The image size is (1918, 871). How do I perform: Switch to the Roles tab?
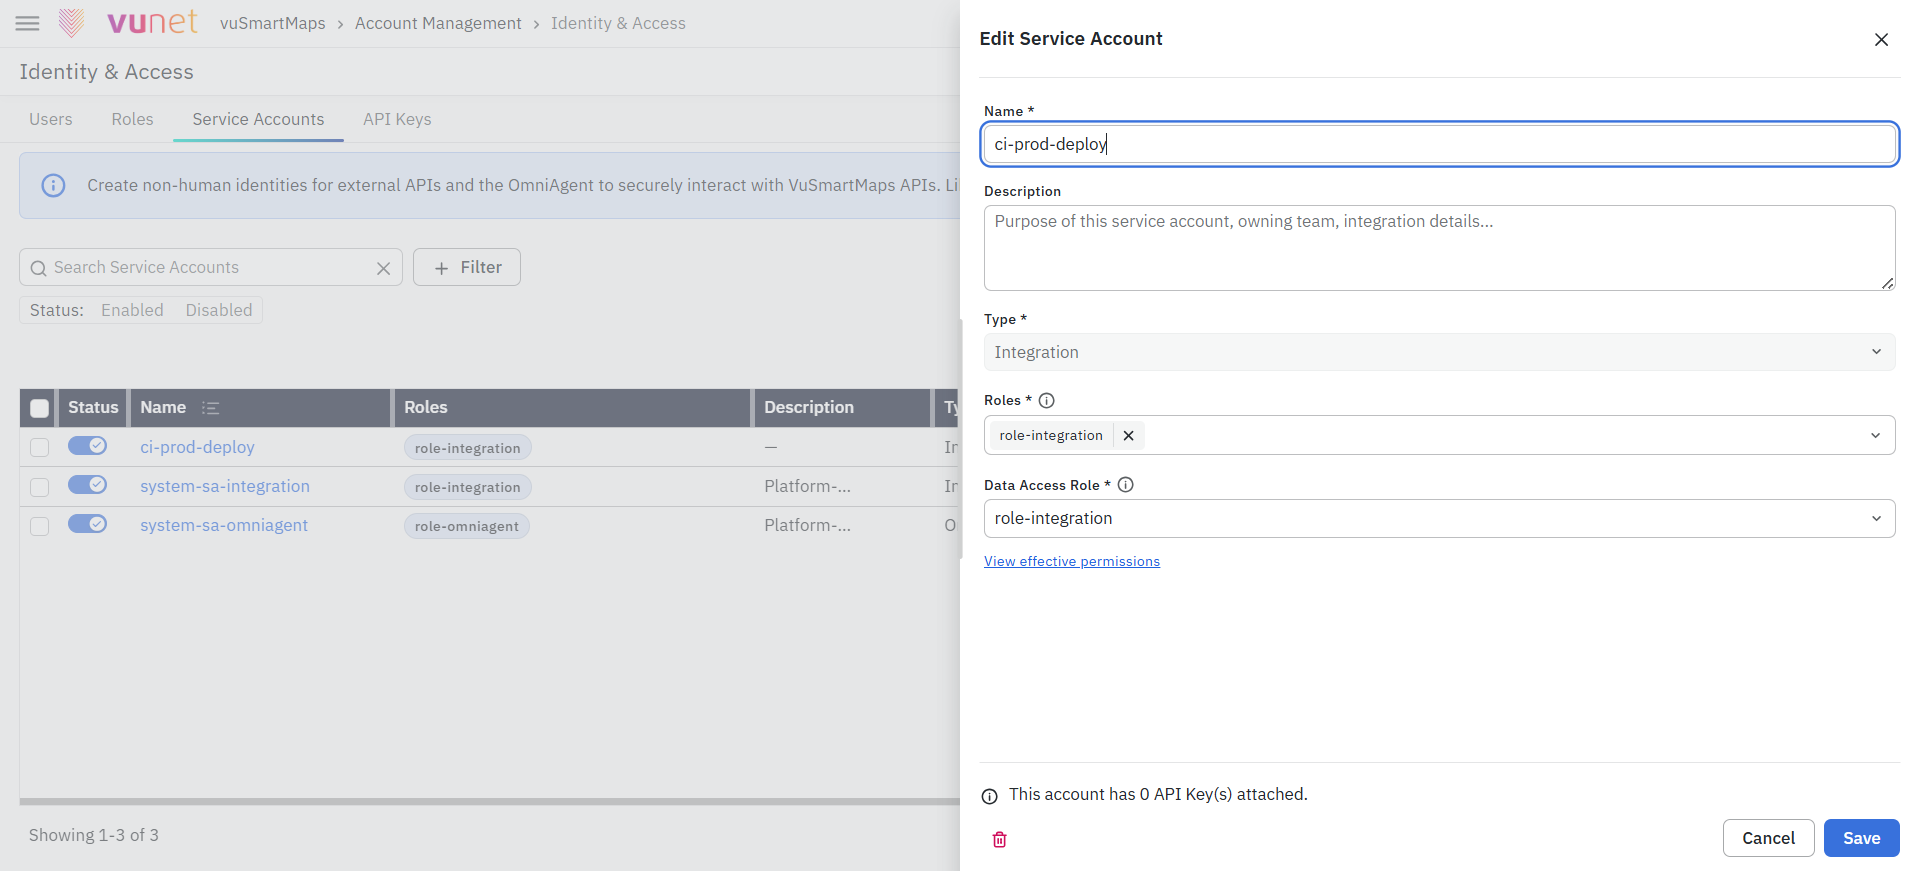(133, 119)
